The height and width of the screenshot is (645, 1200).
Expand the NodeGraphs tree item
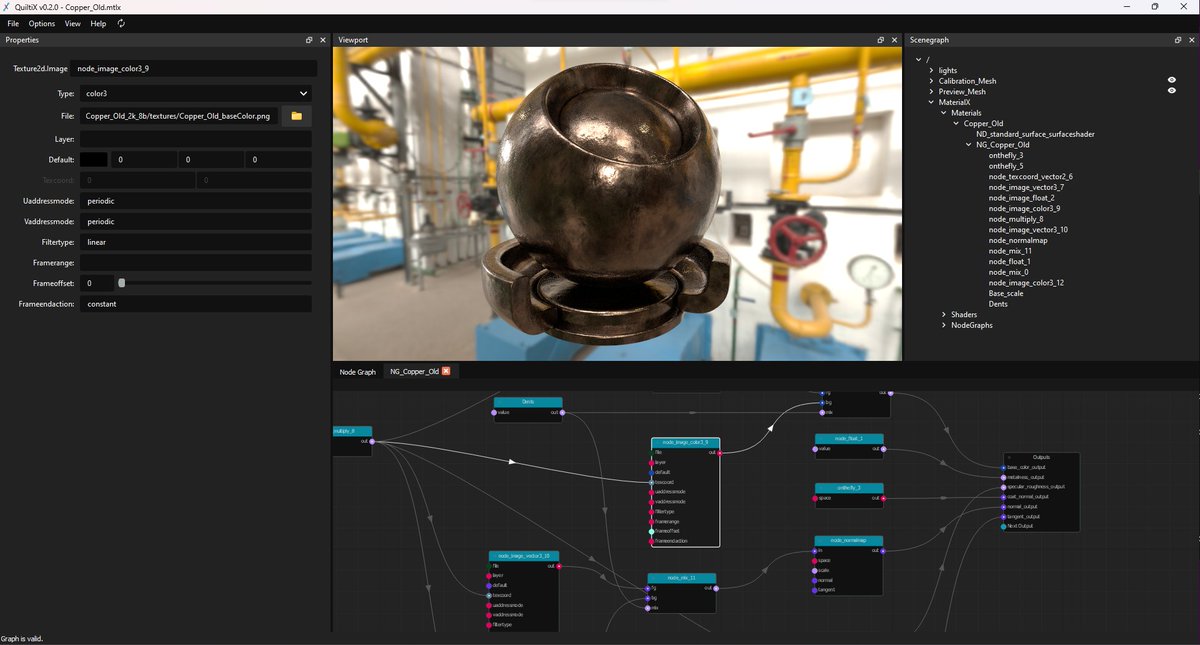943,325
